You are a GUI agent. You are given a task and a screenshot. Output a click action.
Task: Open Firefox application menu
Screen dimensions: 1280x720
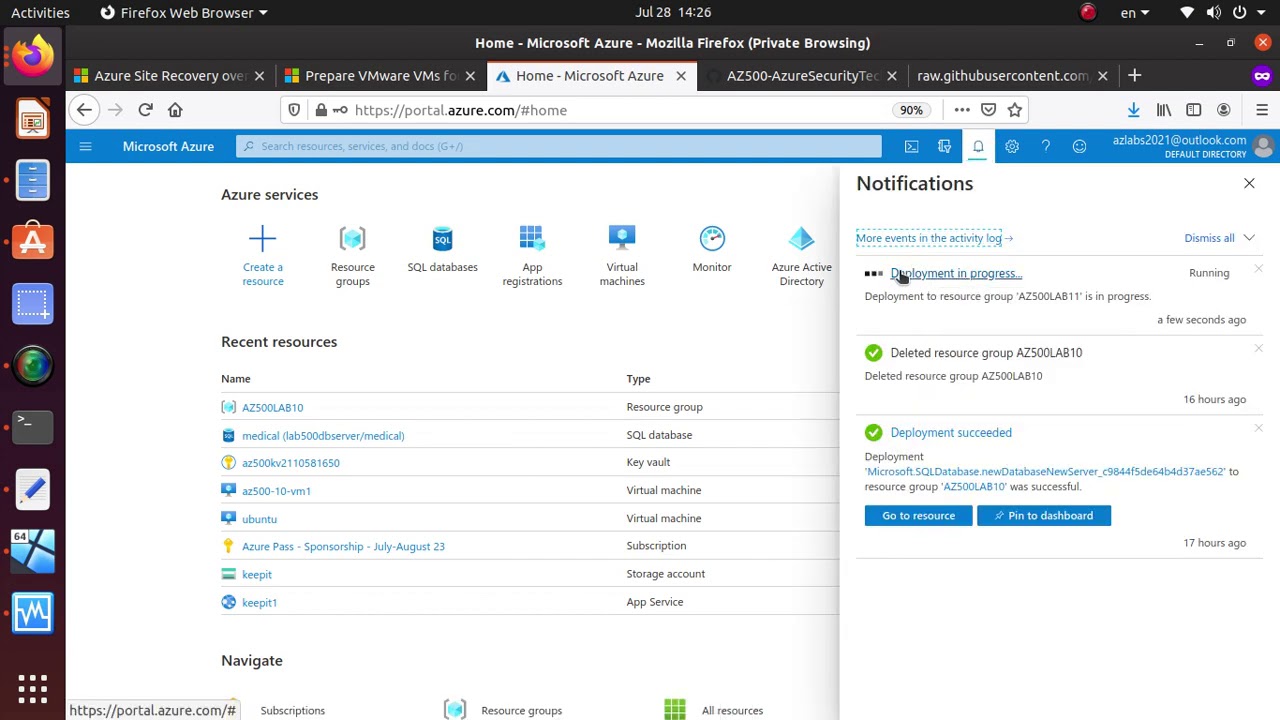tap(1261, 110)
